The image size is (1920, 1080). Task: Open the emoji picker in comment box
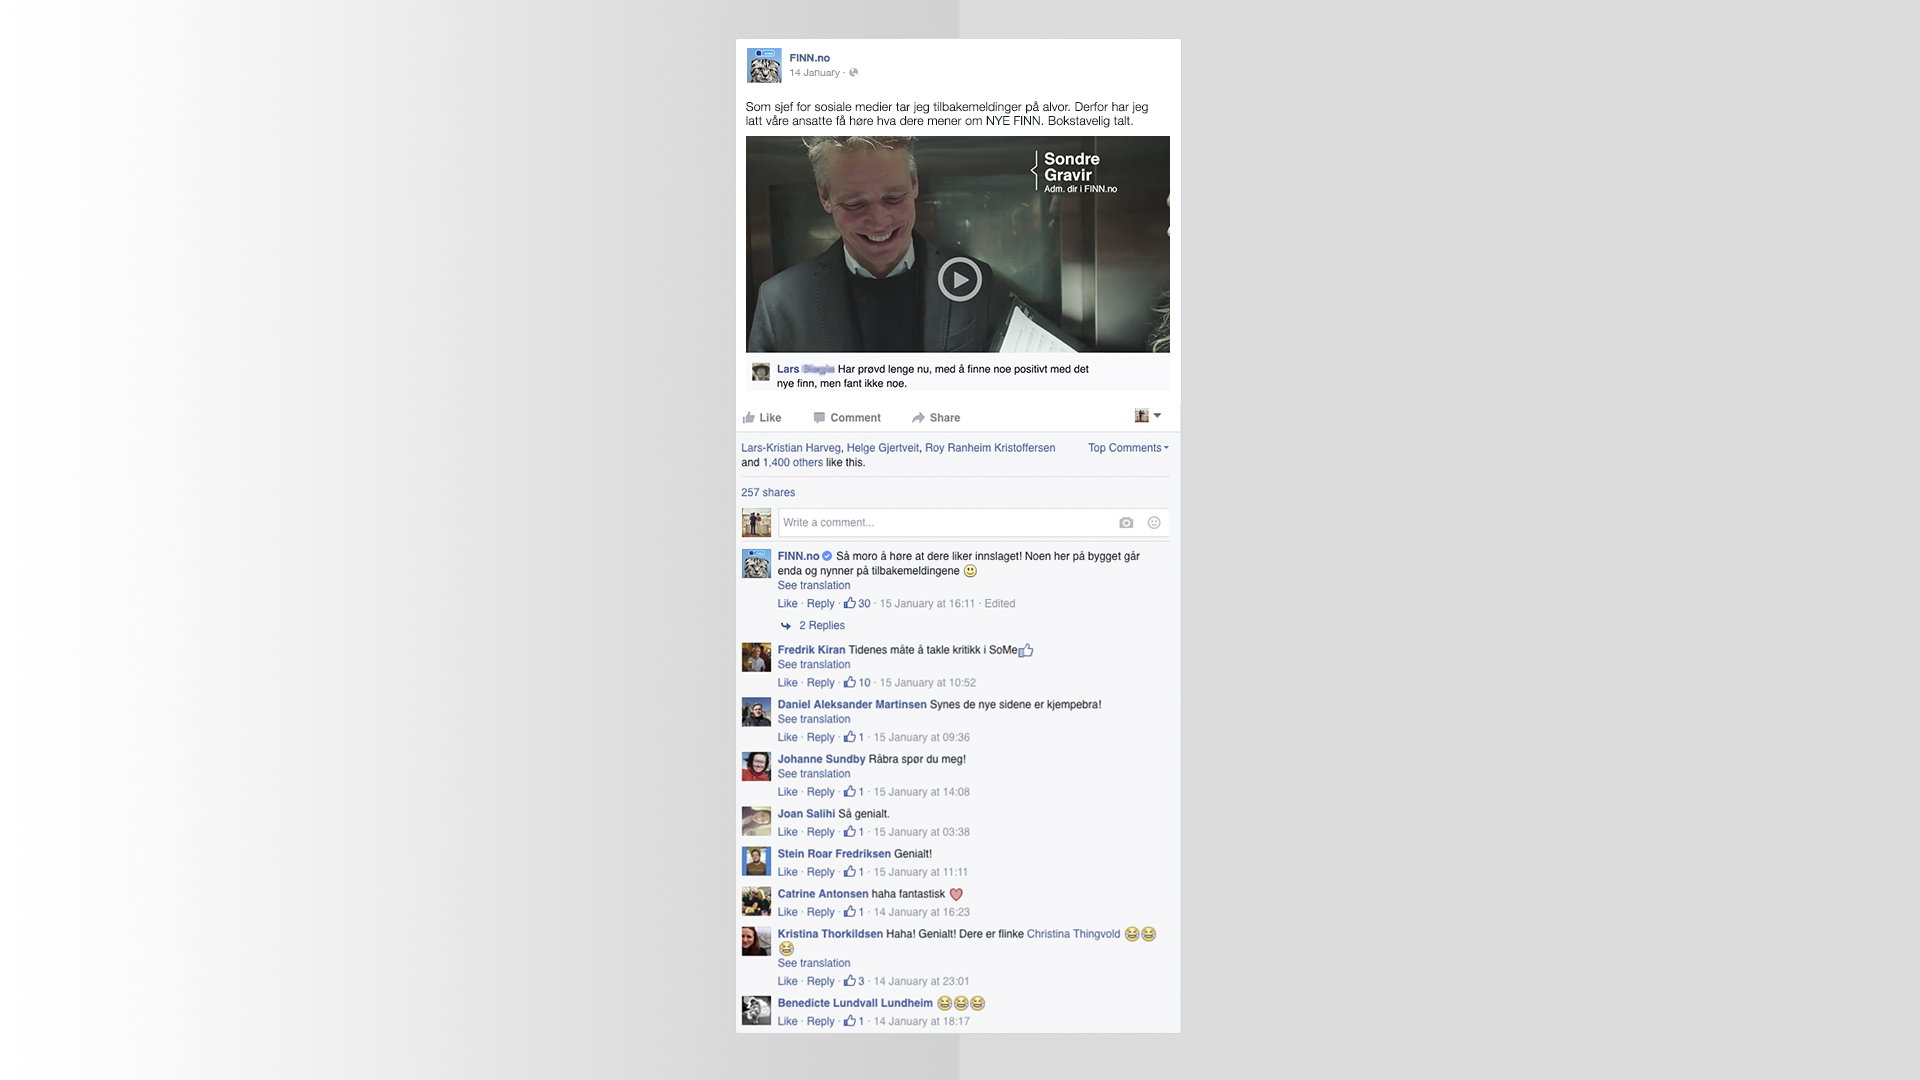pos(1153,523)
